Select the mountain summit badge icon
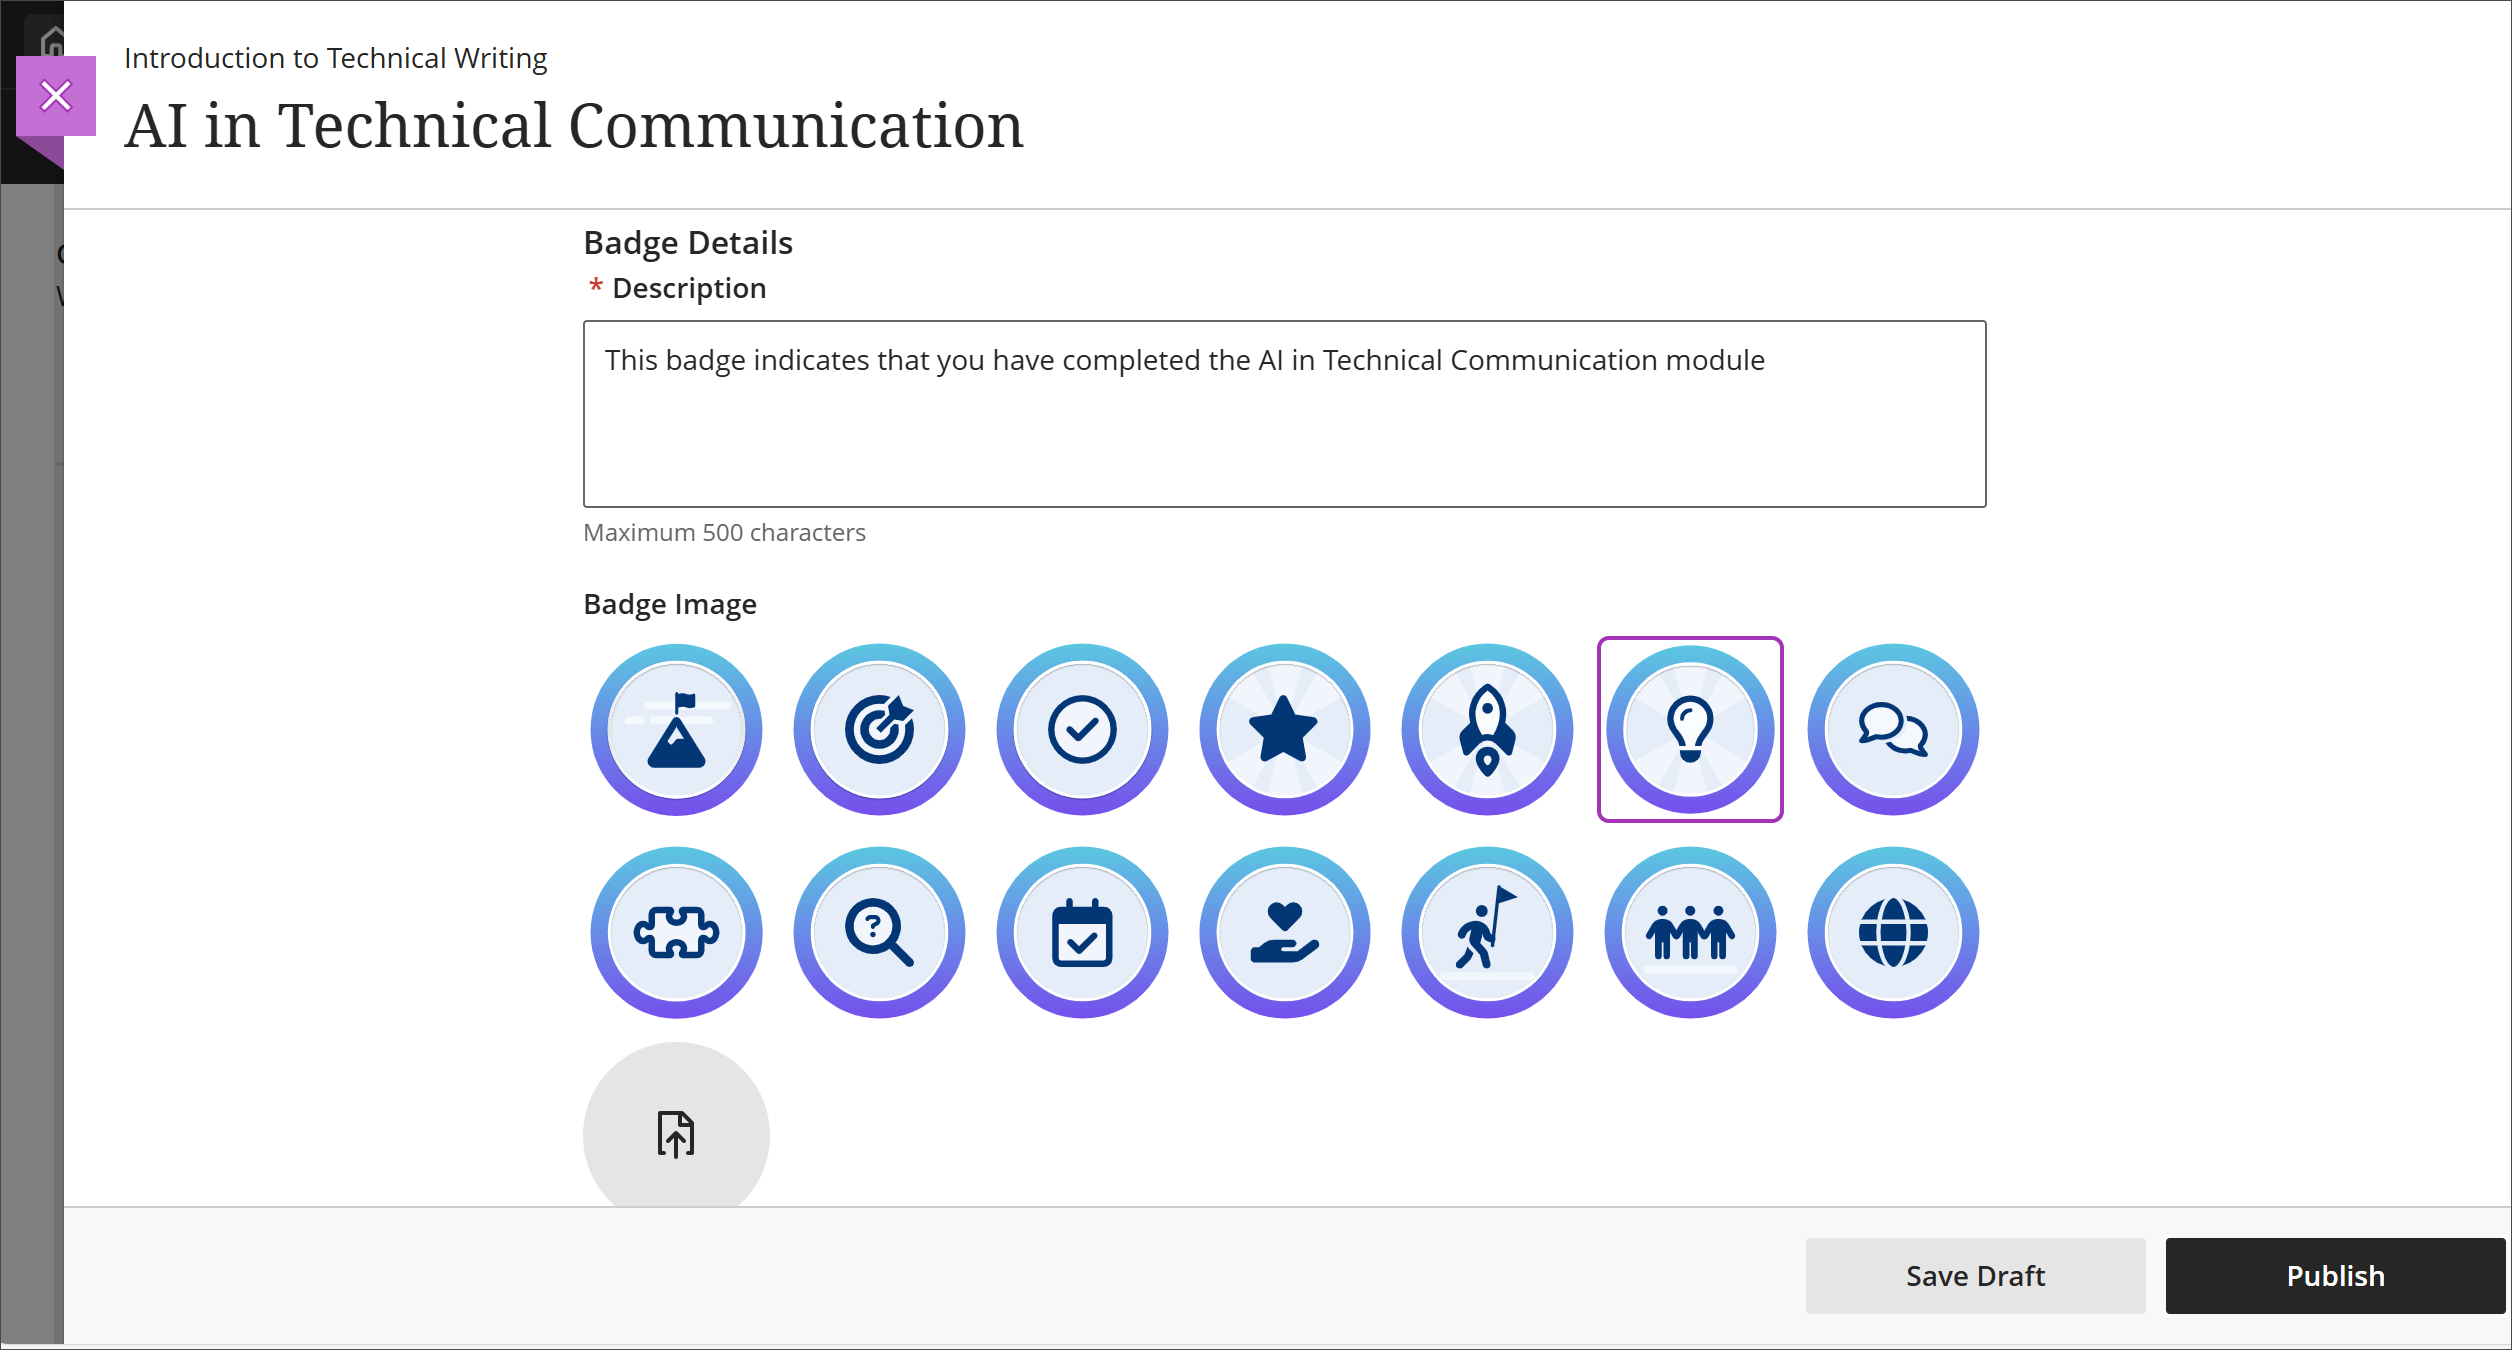The image size is (2512, 1350). [676, 730]
